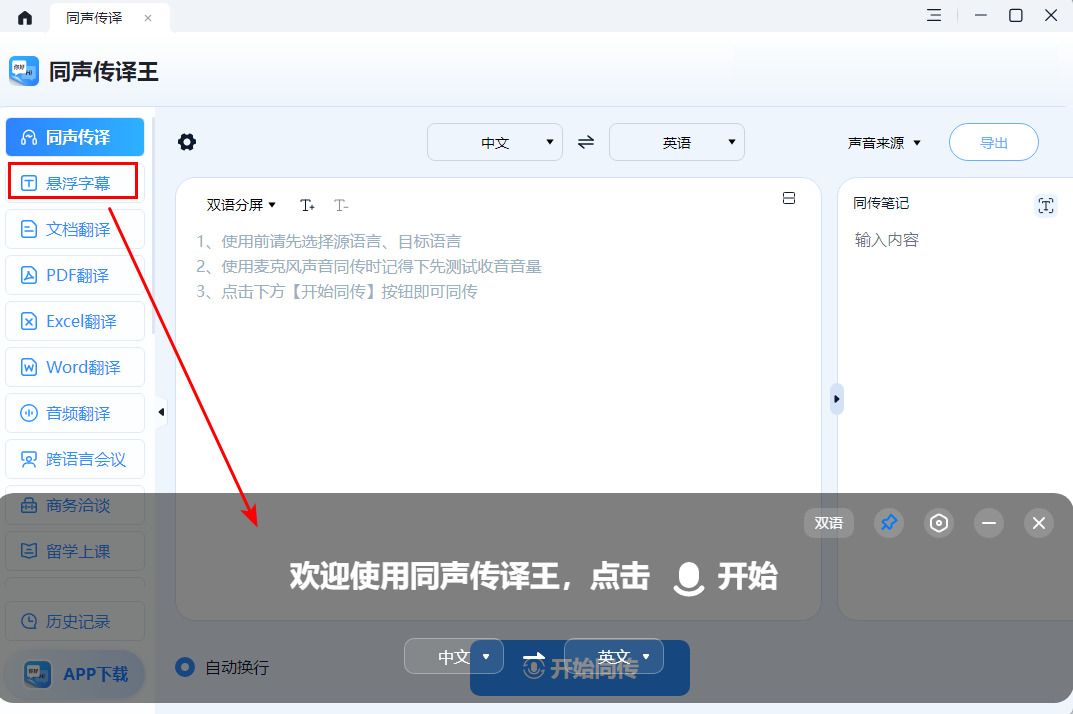Click the text recognition icon in 同传笔记
This screenshot has width=1073, height=714.
(1046, 205)
